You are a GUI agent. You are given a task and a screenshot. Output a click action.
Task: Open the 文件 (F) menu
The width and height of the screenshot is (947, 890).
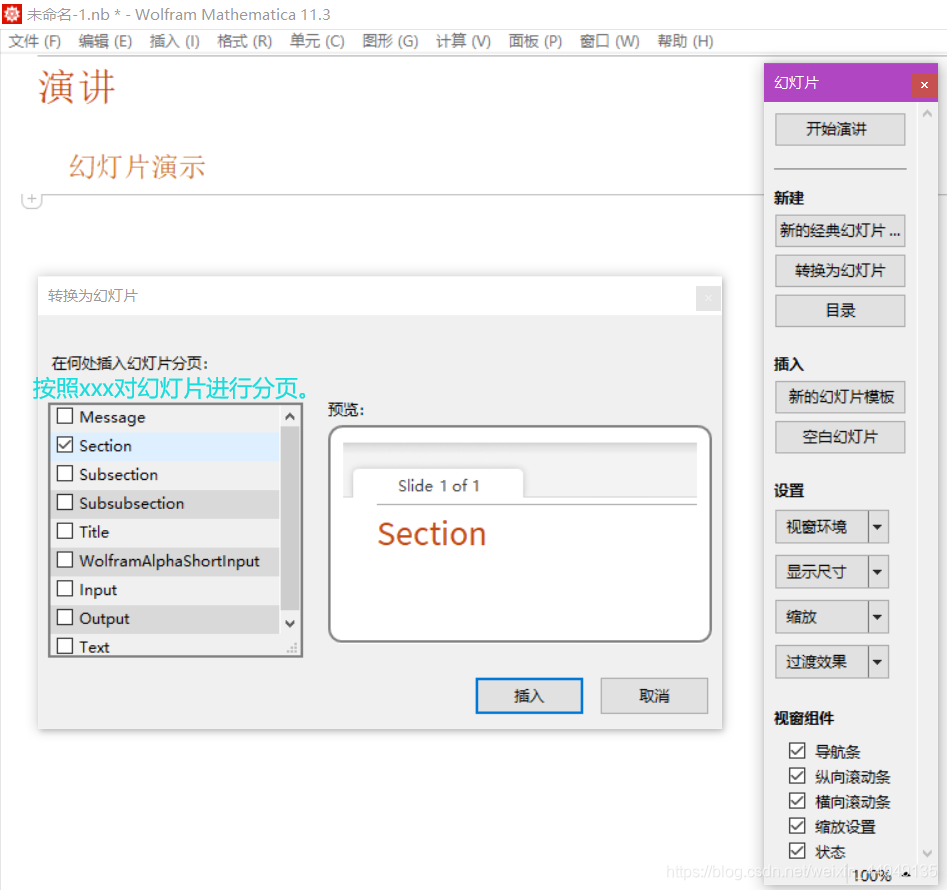(x=35, y=41)
